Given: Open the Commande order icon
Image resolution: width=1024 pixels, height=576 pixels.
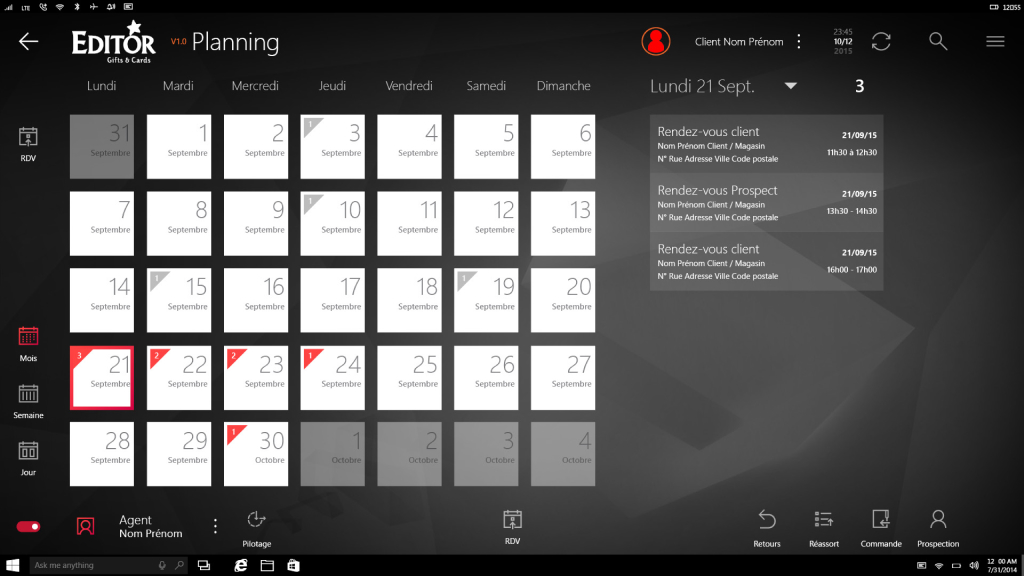Looking at the screenshot, I should pyautogui.click(x=881, y=520).
